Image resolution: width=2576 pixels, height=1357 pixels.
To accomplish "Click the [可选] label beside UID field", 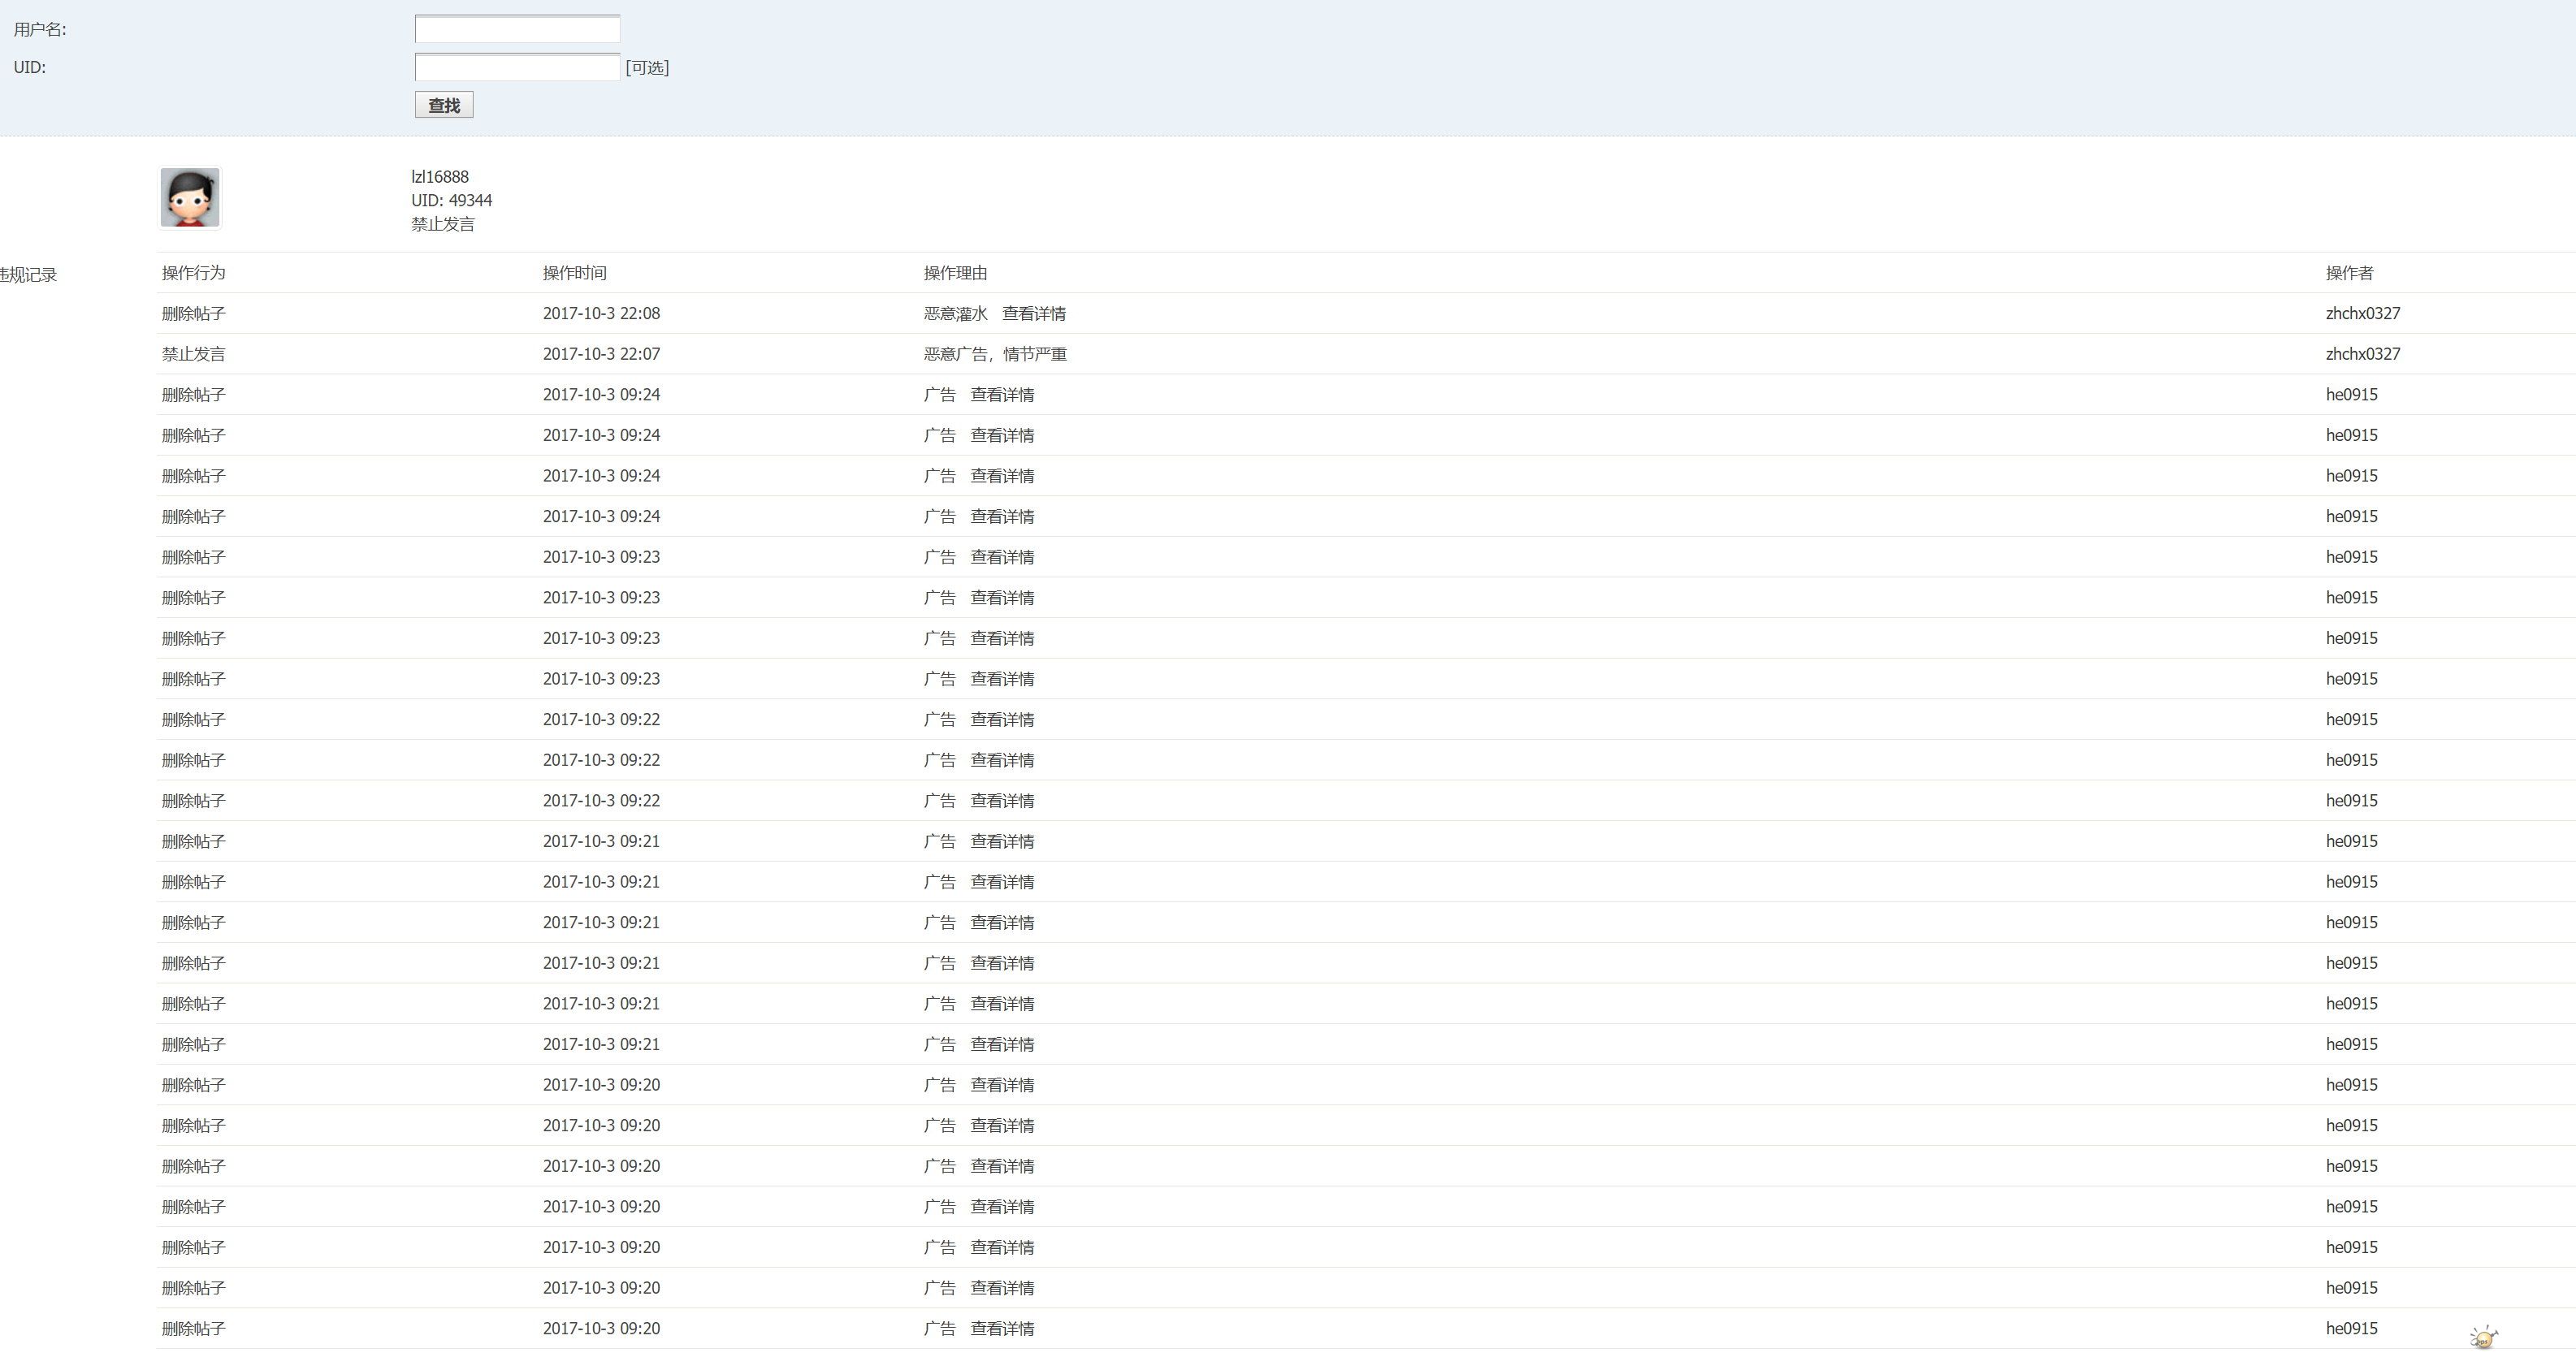I will (x=647, y=68).
